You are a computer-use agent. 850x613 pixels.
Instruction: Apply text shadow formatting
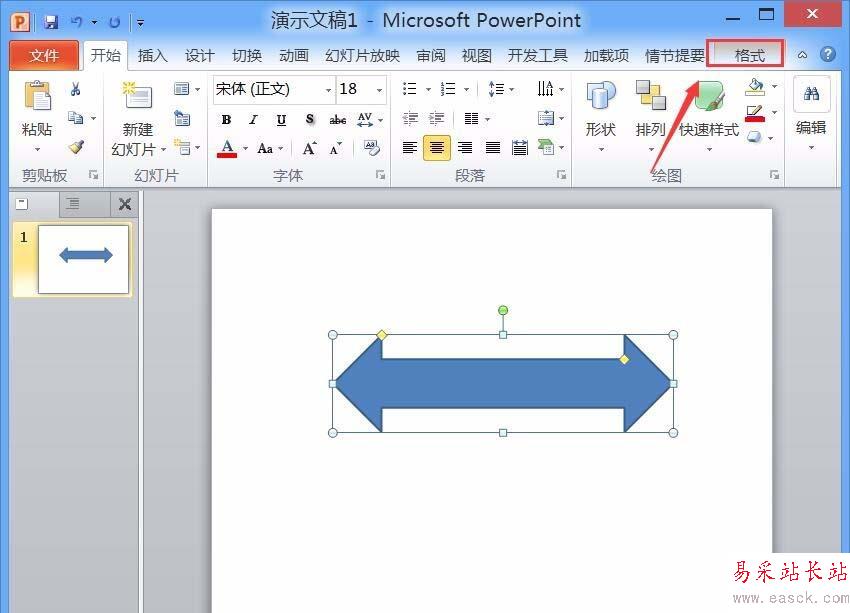coord(310,119)
